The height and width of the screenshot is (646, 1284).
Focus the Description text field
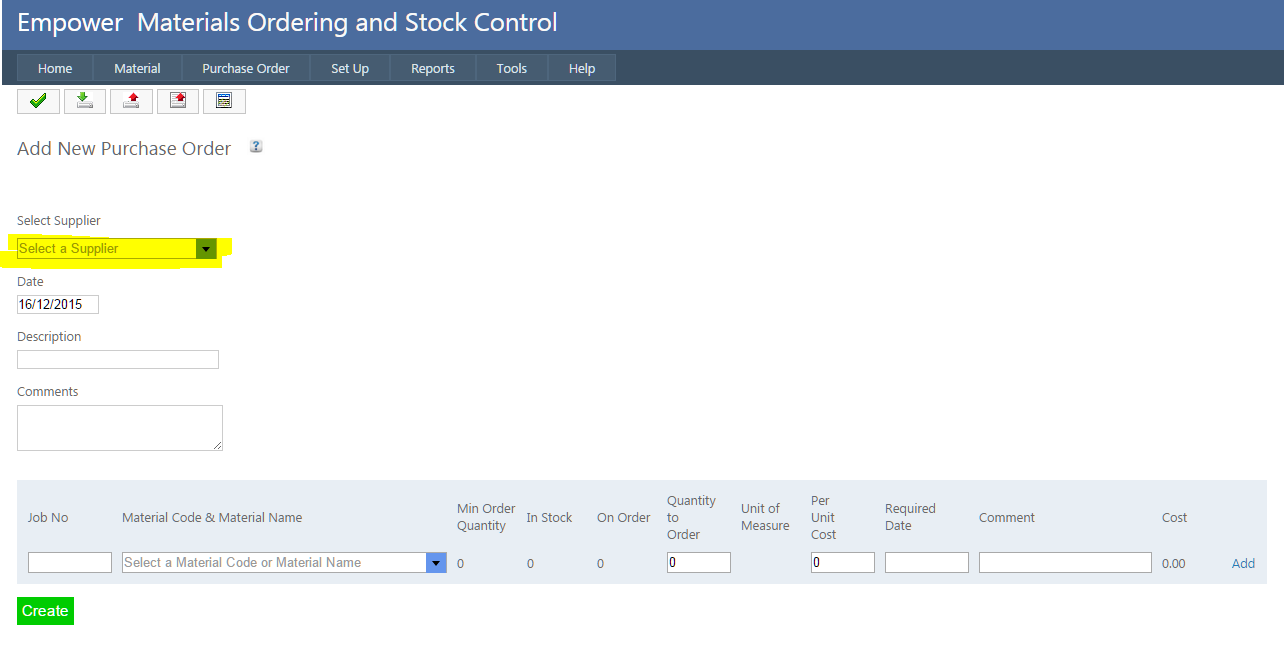tap(118, 360)
